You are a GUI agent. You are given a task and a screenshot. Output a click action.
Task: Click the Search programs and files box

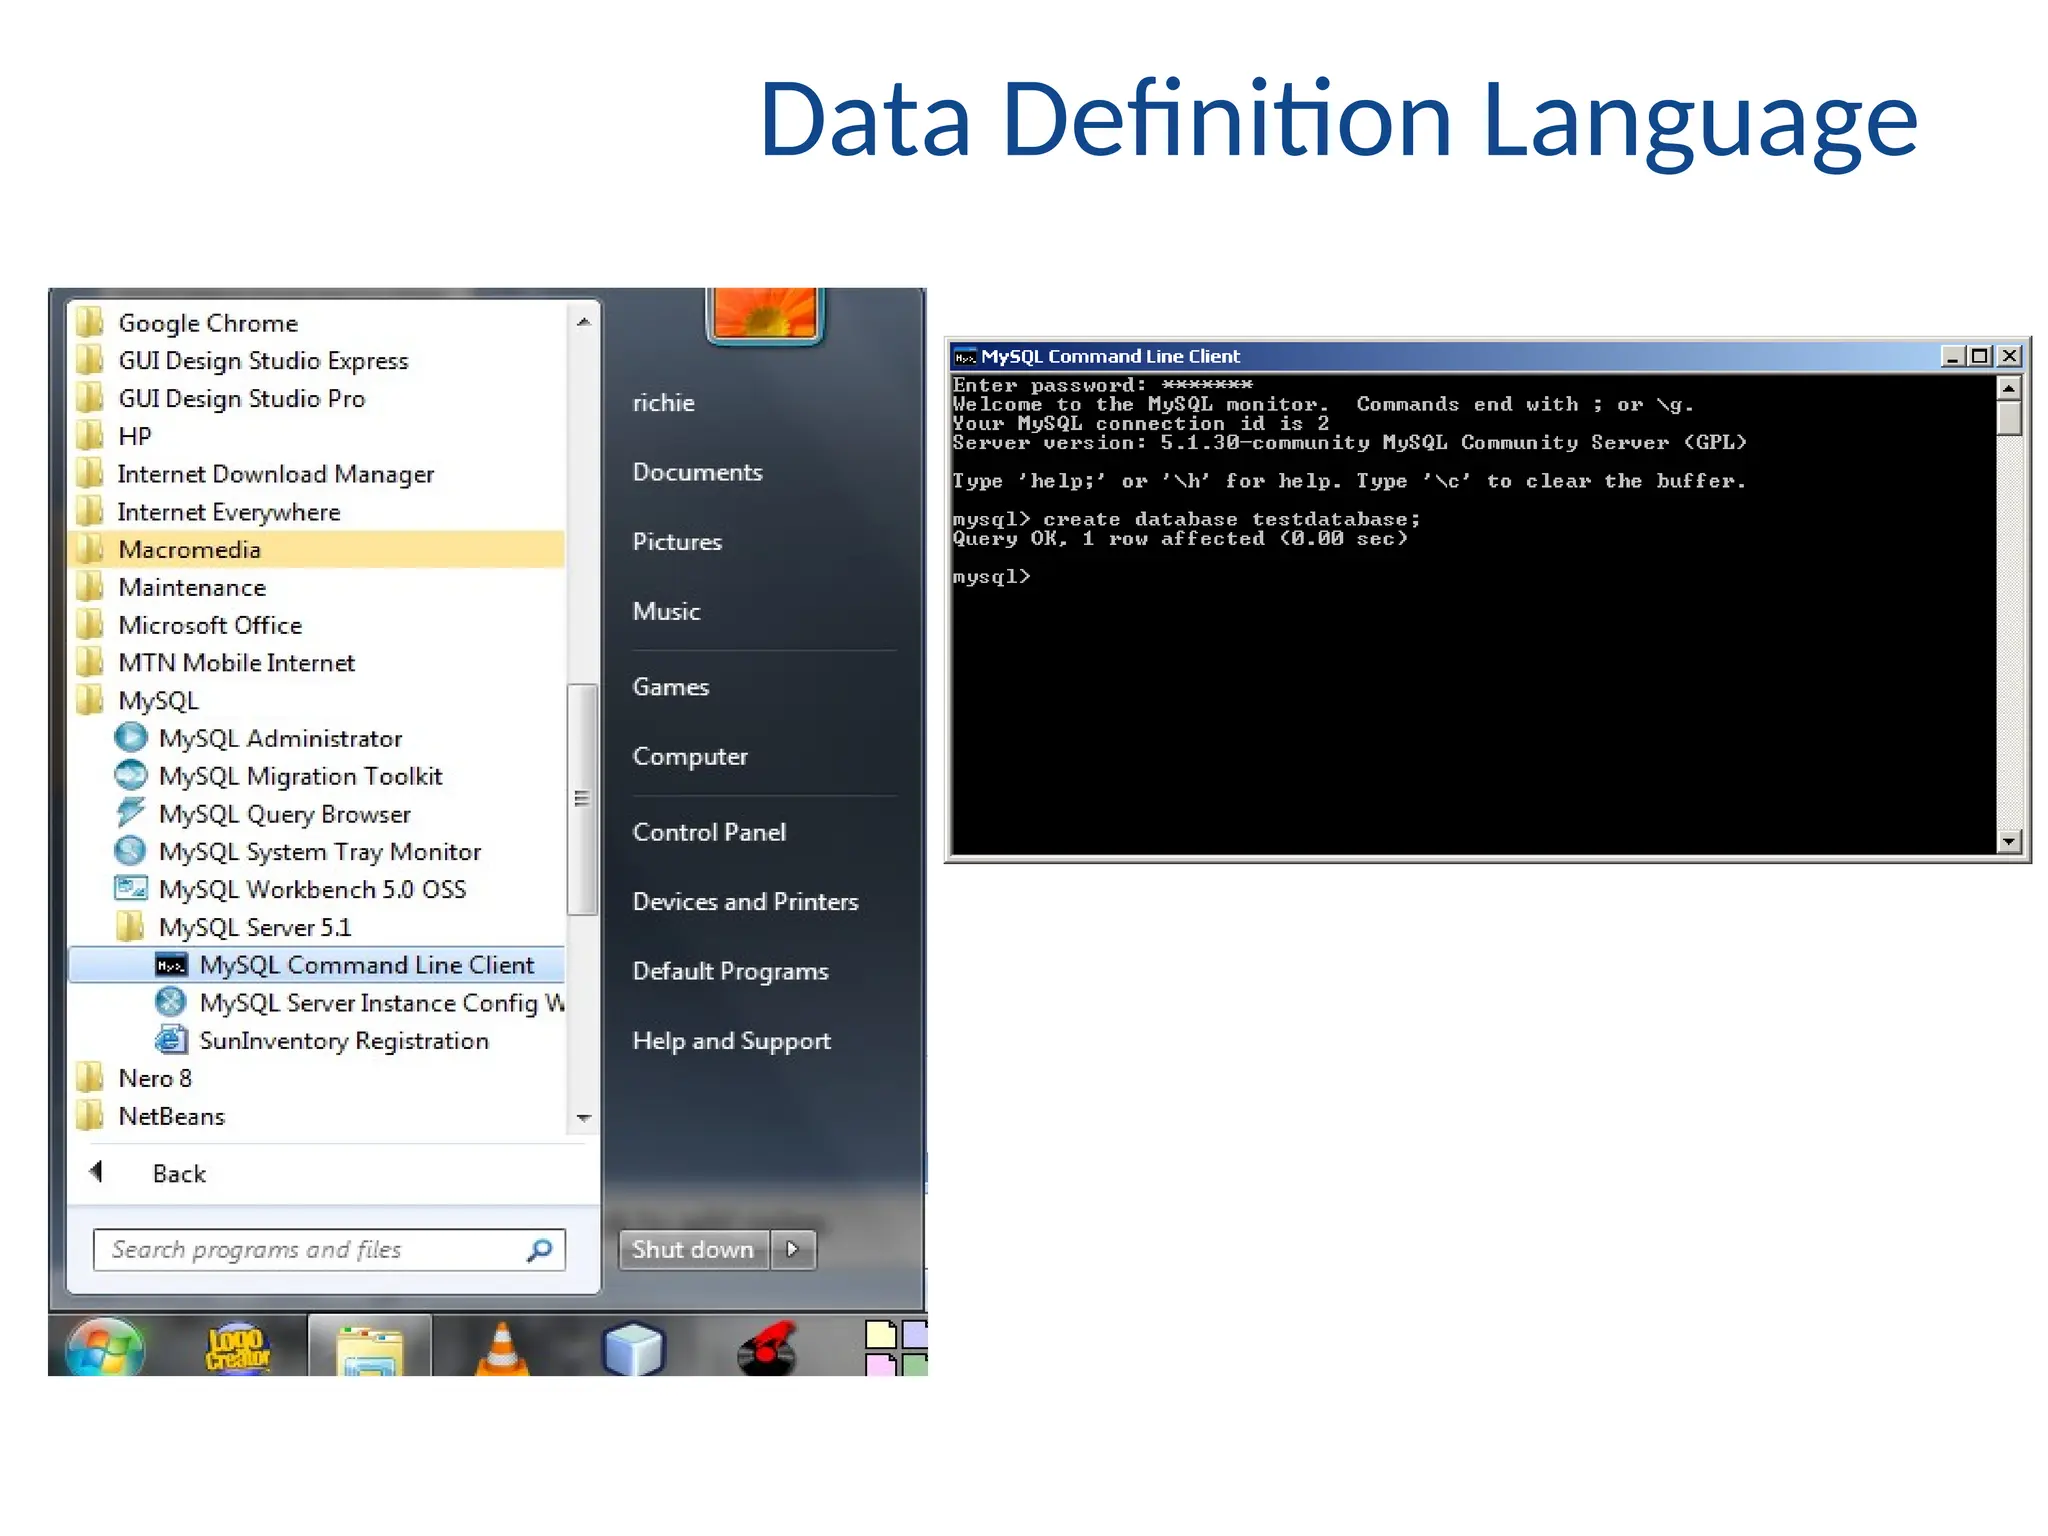(x=329, y=1250)
